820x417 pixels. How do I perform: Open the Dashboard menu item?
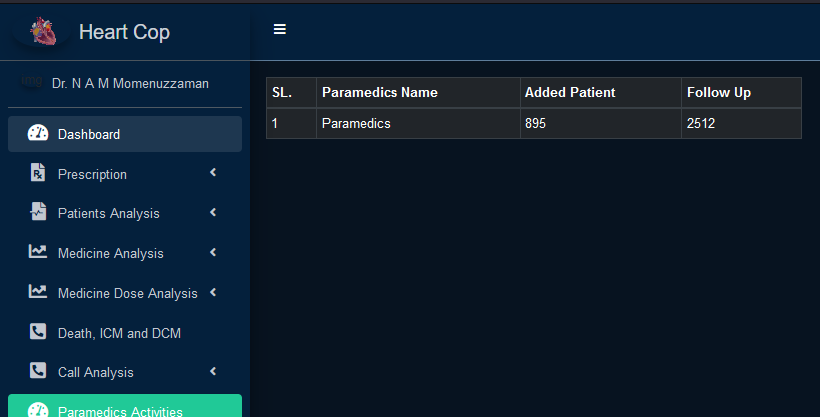(x=89, y=134)
